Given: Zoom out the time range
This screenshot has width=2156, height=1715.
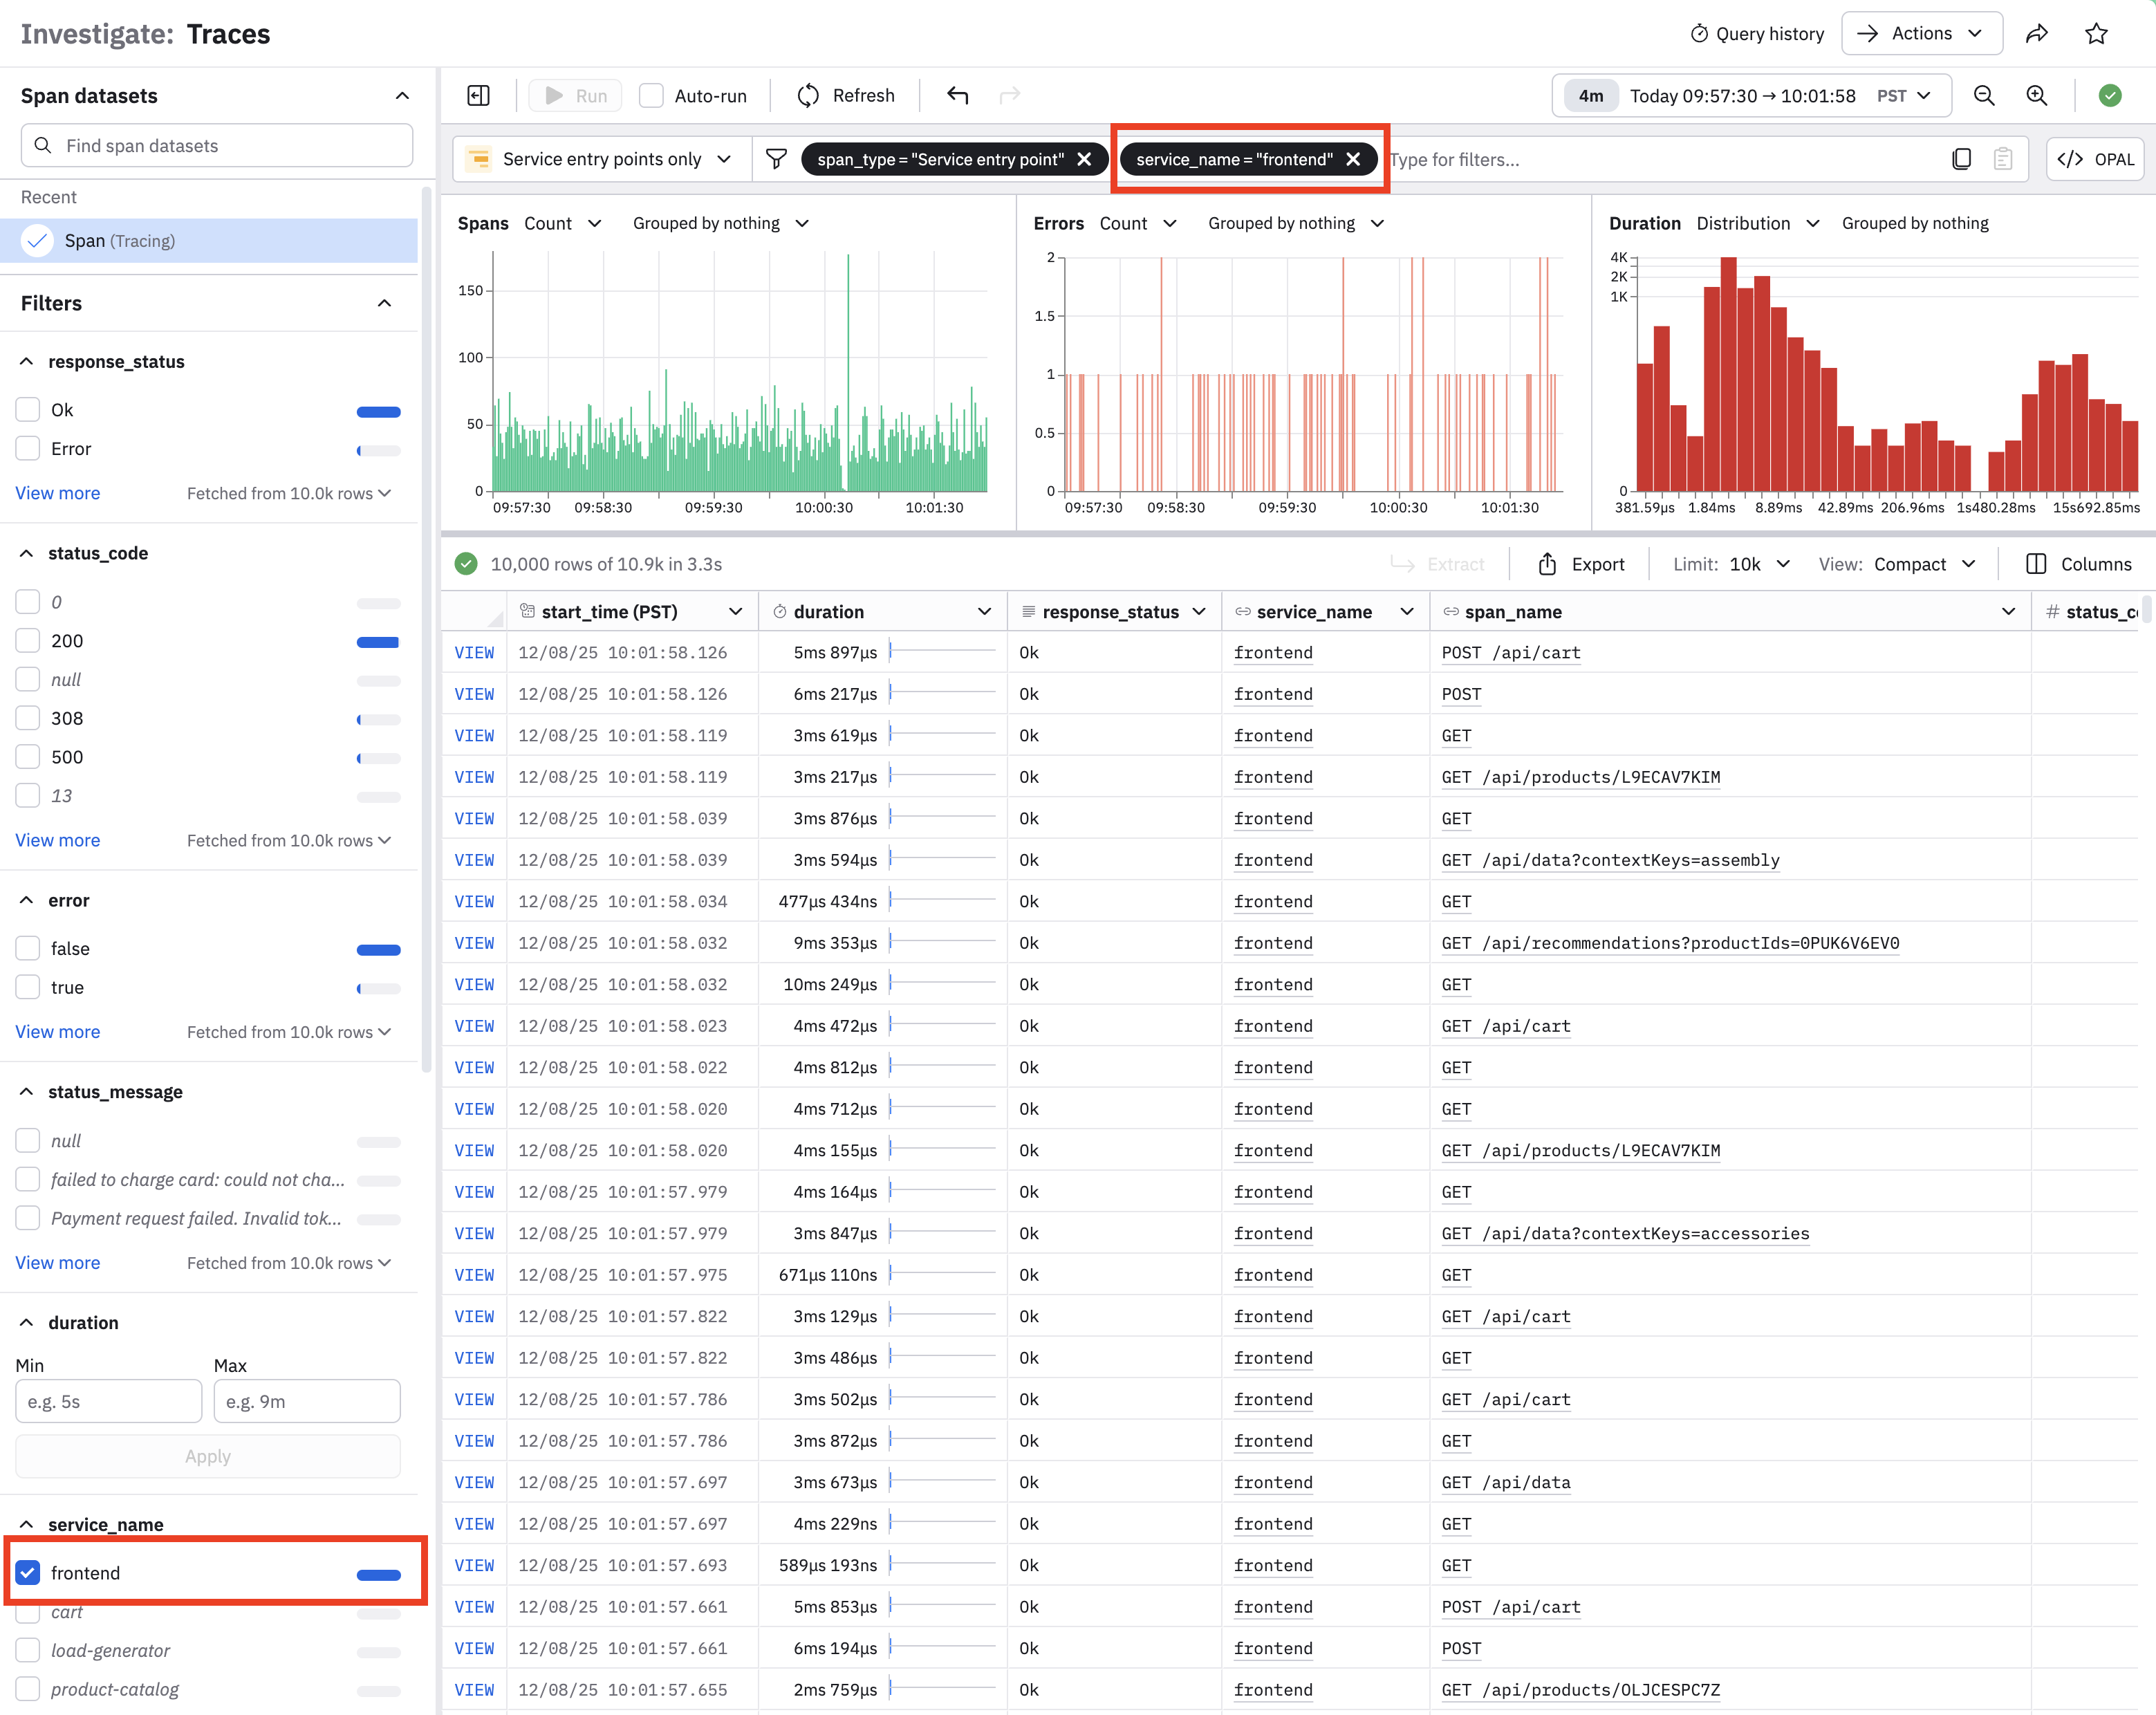Looking at the screenshot, I should click(x=1984, y=95).
